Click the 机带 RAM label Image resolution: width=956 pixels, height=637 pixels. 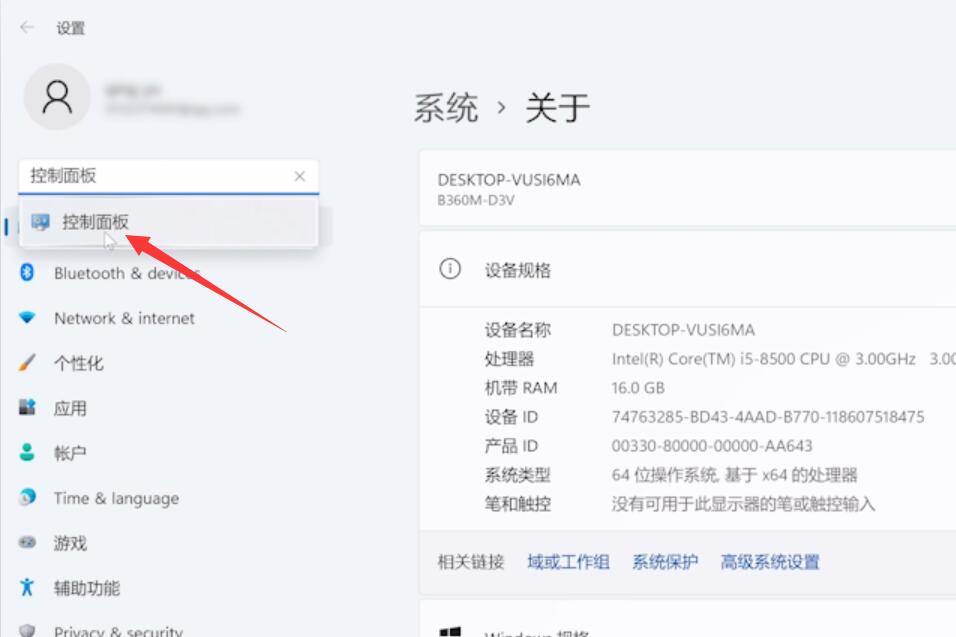click(521, 388)
